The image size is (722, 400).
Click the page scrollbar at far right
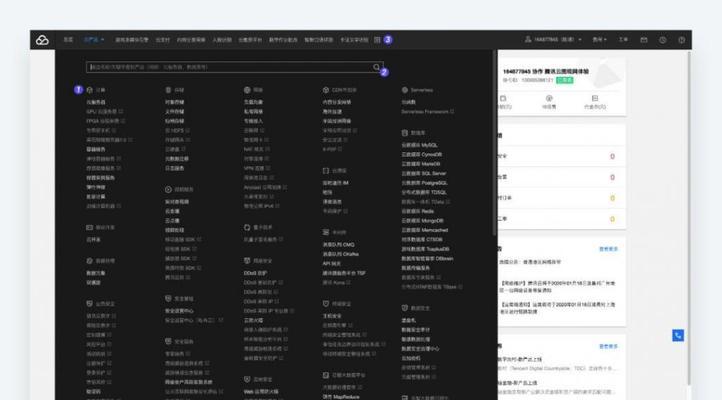[x=689, y=217]
